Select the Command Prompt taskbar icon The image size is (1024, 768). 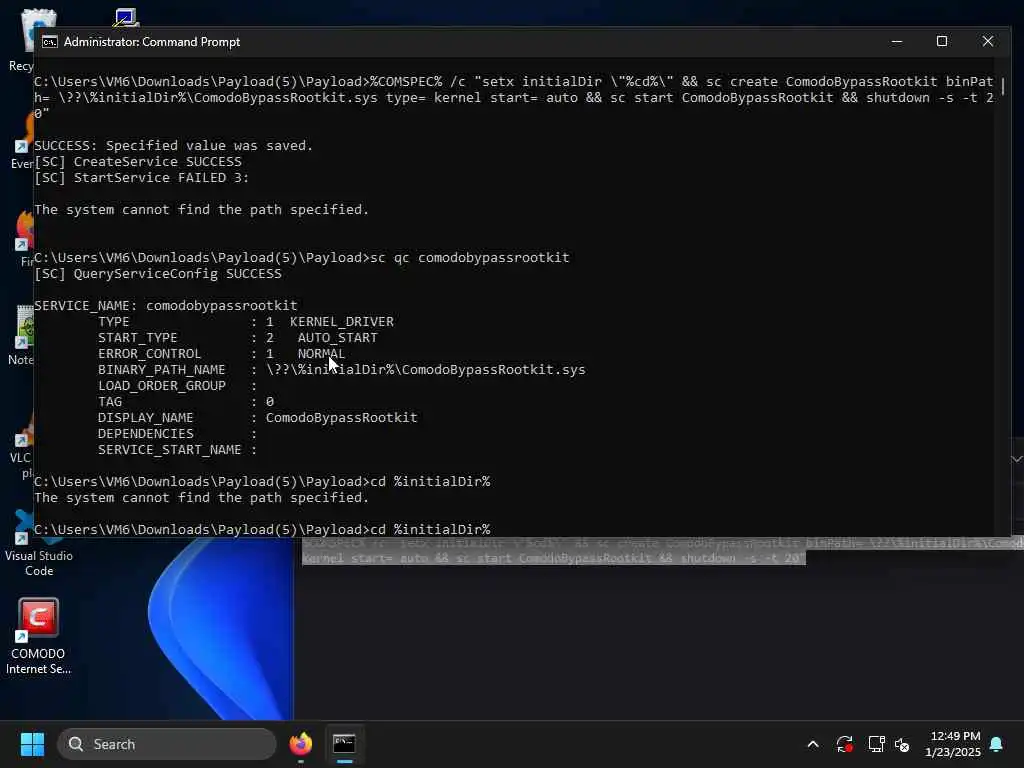(x=344, y=744)
